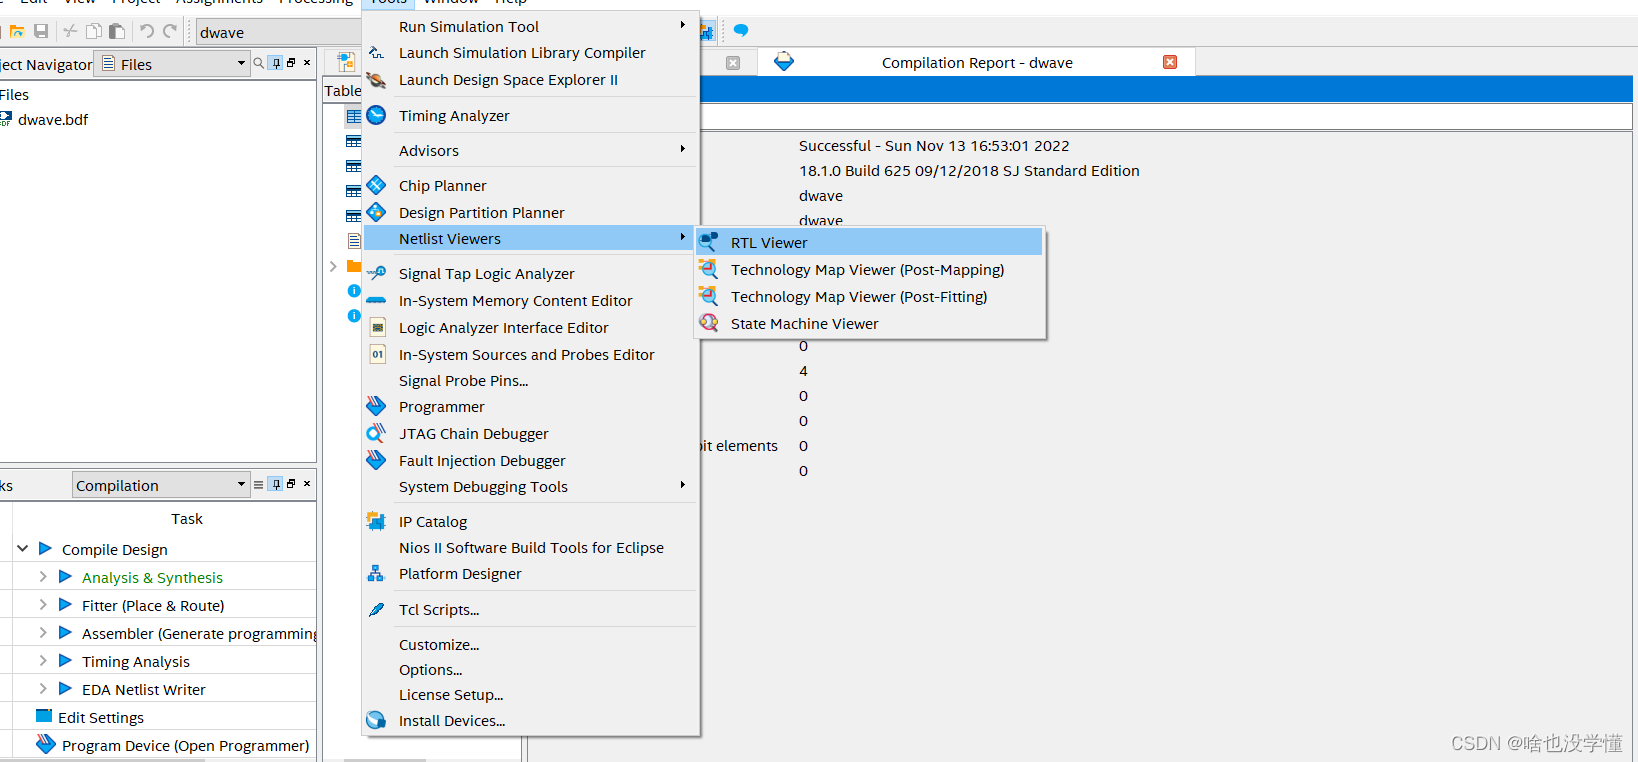Open the Tasks Compilation dropdown
The height and width of the screenshot is (762, 1638).
pos(161,485)
